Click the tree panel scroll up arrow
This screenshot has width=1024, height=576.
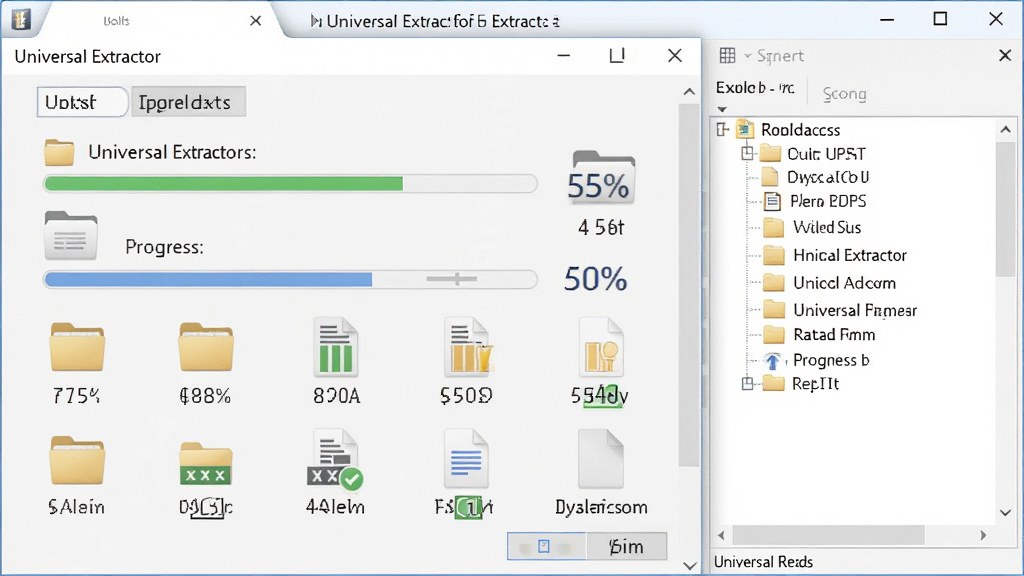[1006, 129]
